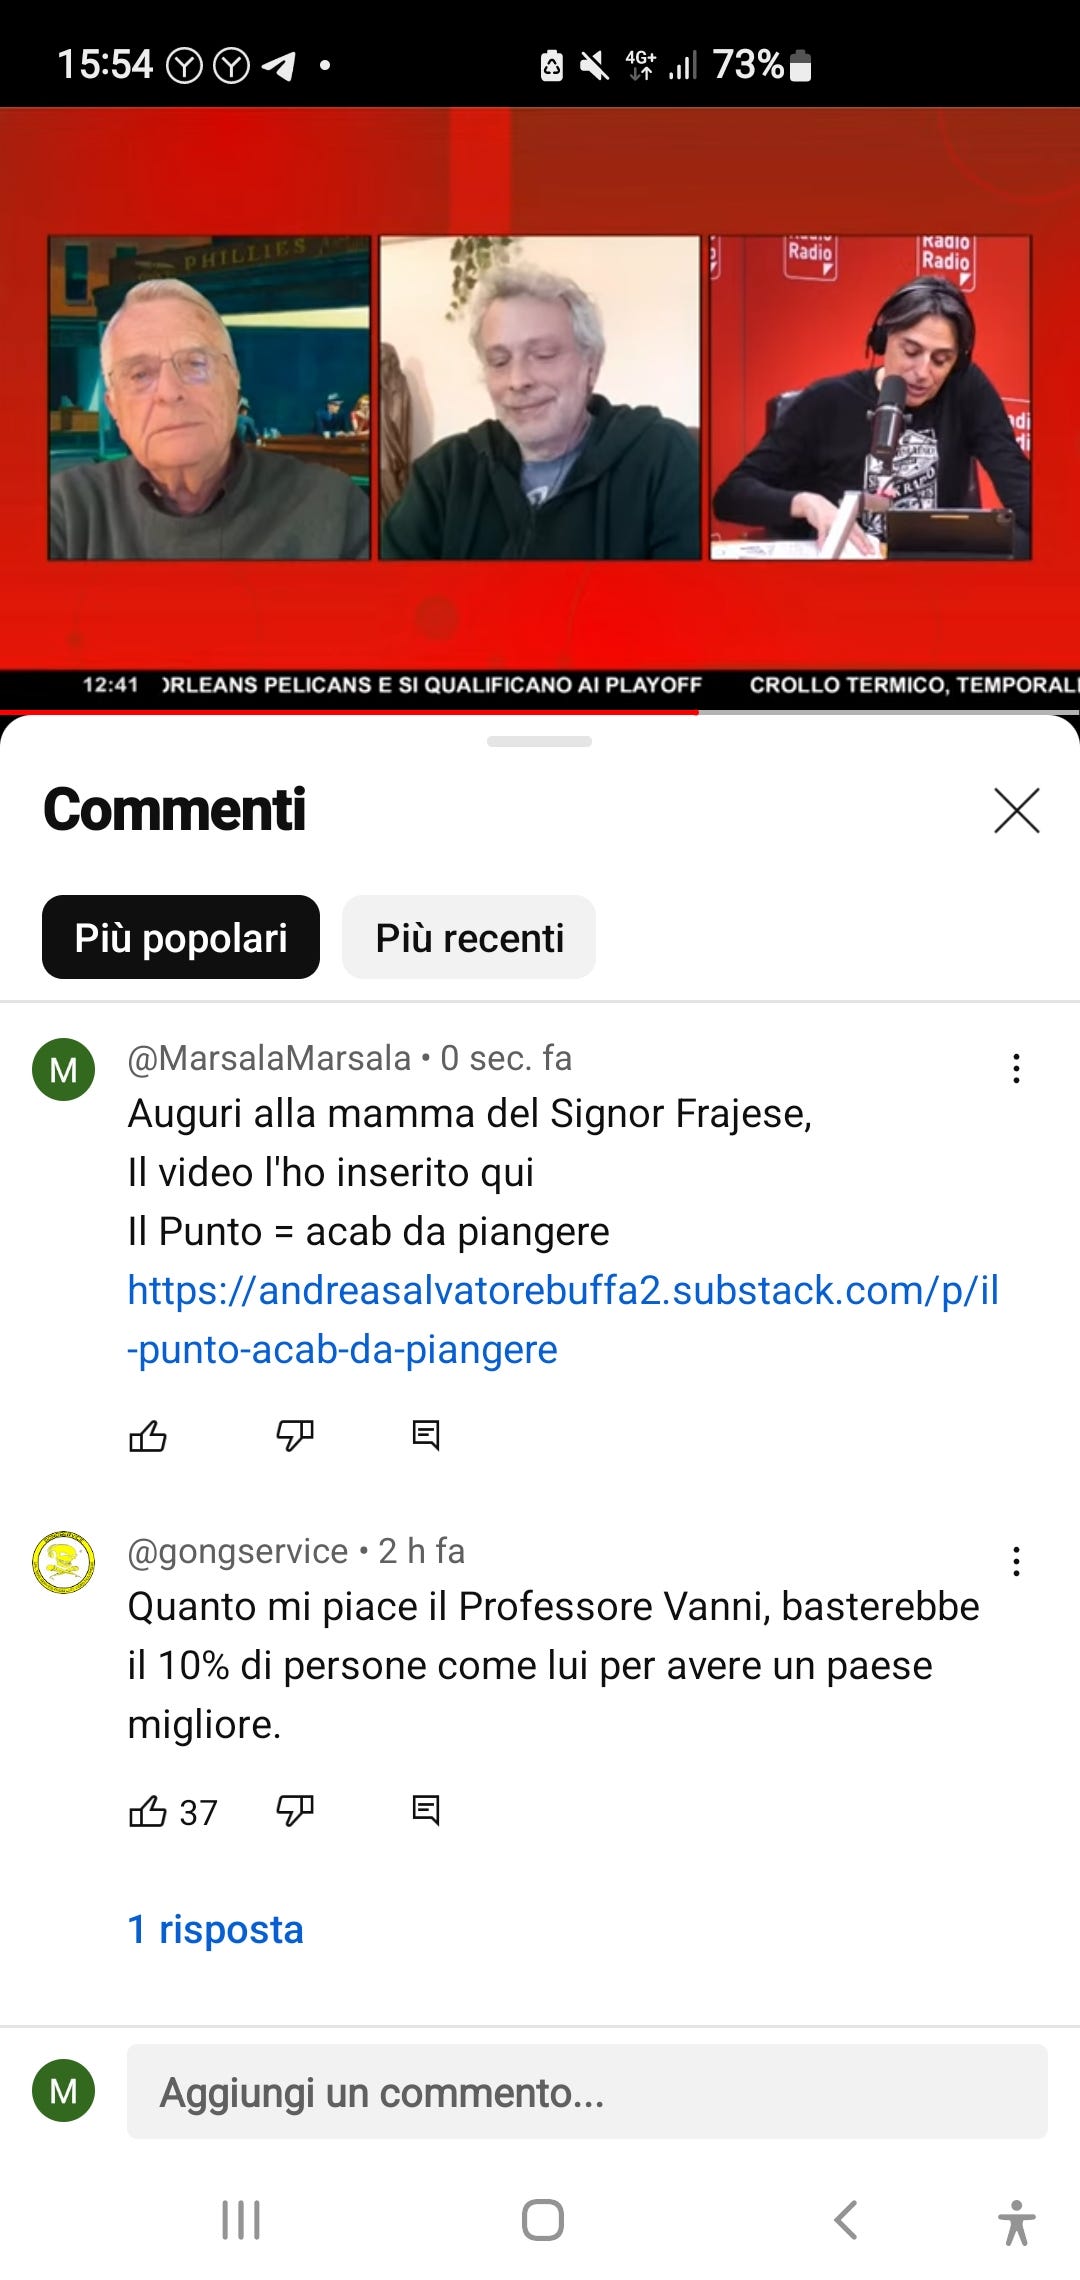Viewport: 1080px width, 2280px height.
Task: Tap the Android back navigation arrow
Action: [x=846, y=2221]
